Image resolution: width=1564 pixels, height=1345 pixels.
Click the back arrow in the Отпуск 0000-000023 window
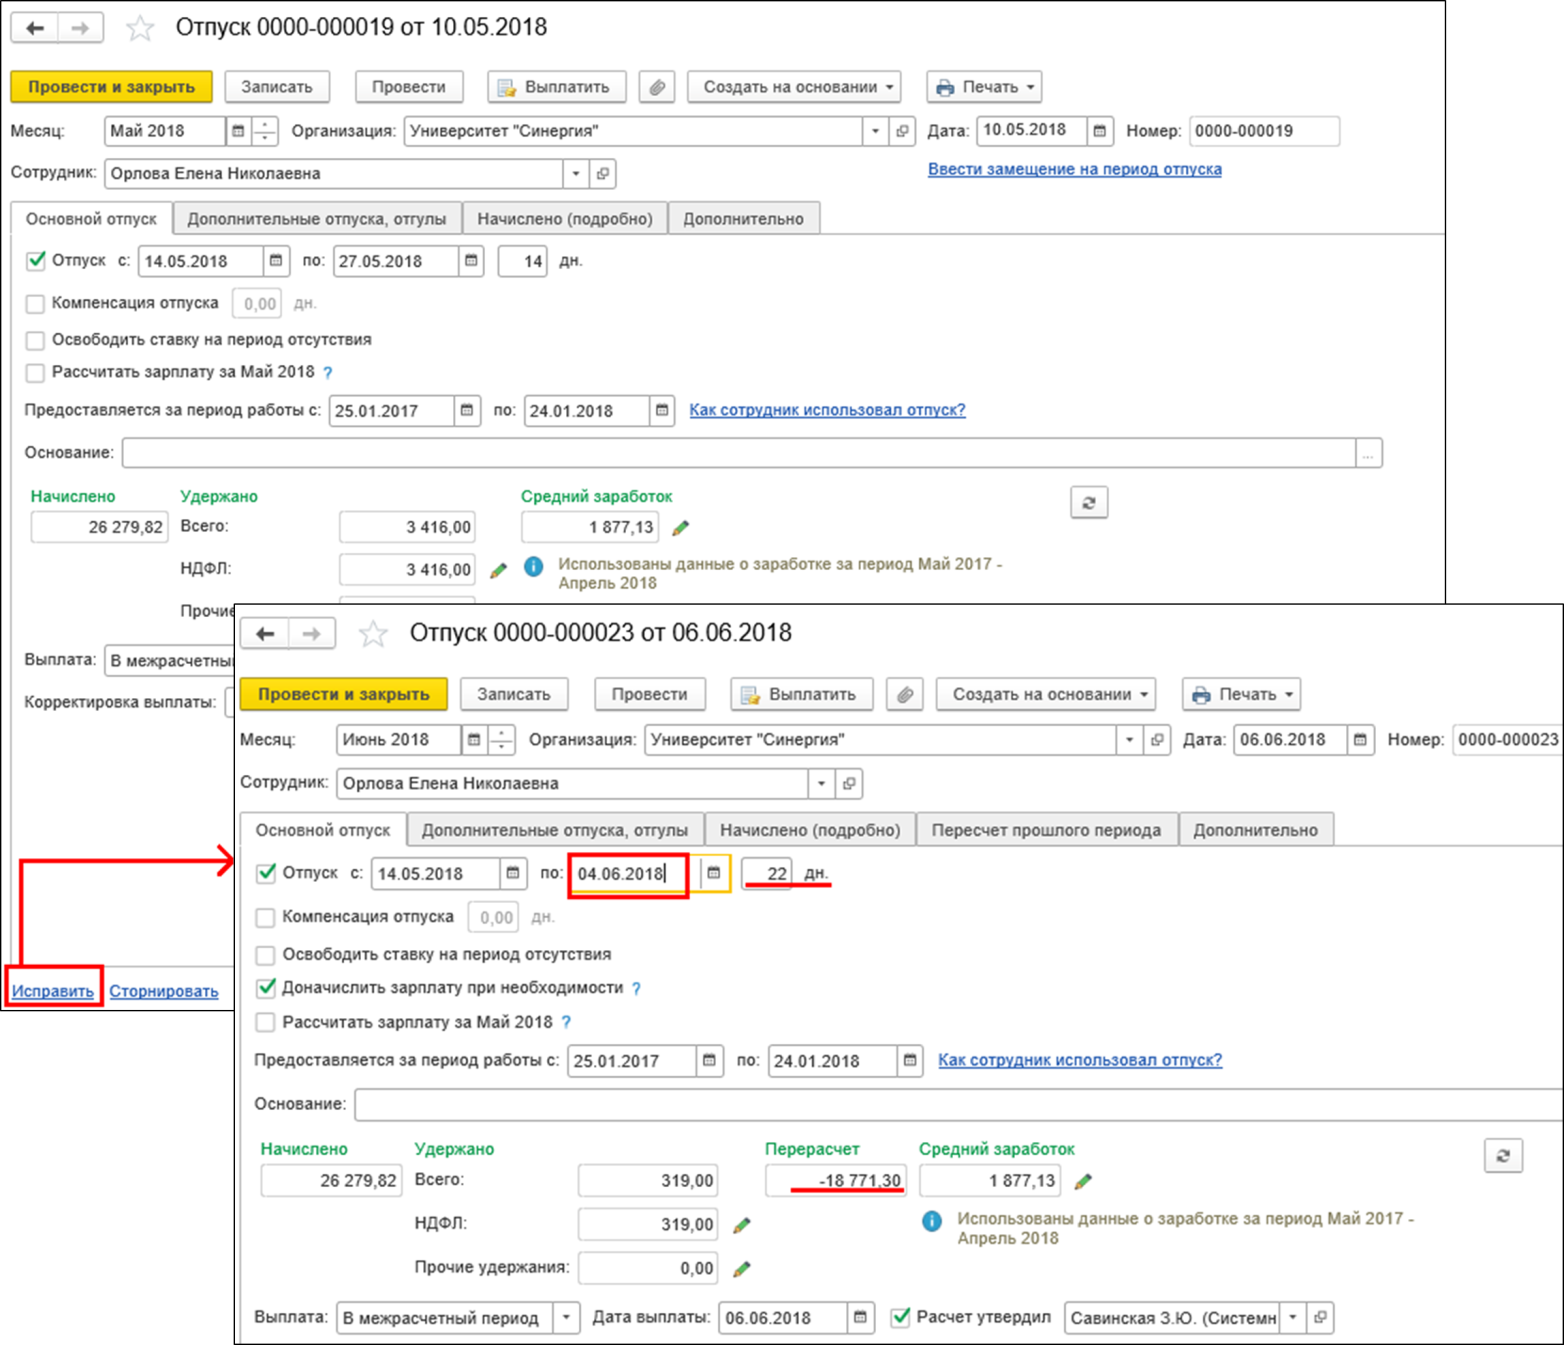[265, 634]
